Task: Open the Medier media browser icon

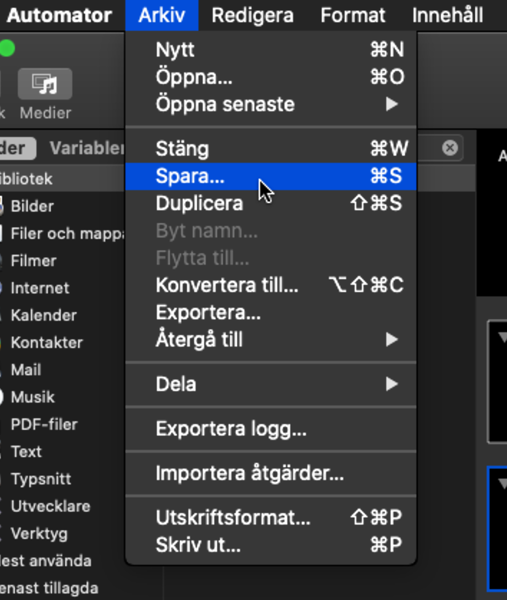Action: pyautogui.click(x=45, y=84)
